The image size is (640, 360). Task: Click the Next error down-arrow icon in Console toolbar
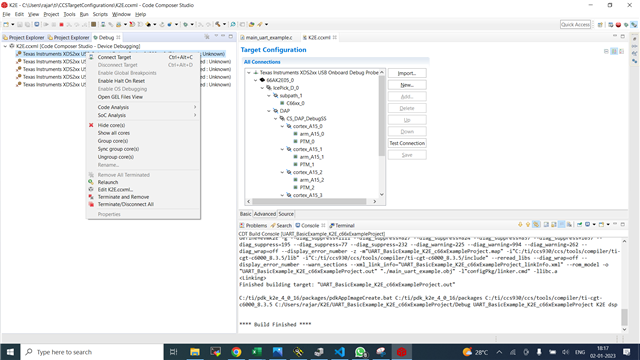(x=520, y=224)
